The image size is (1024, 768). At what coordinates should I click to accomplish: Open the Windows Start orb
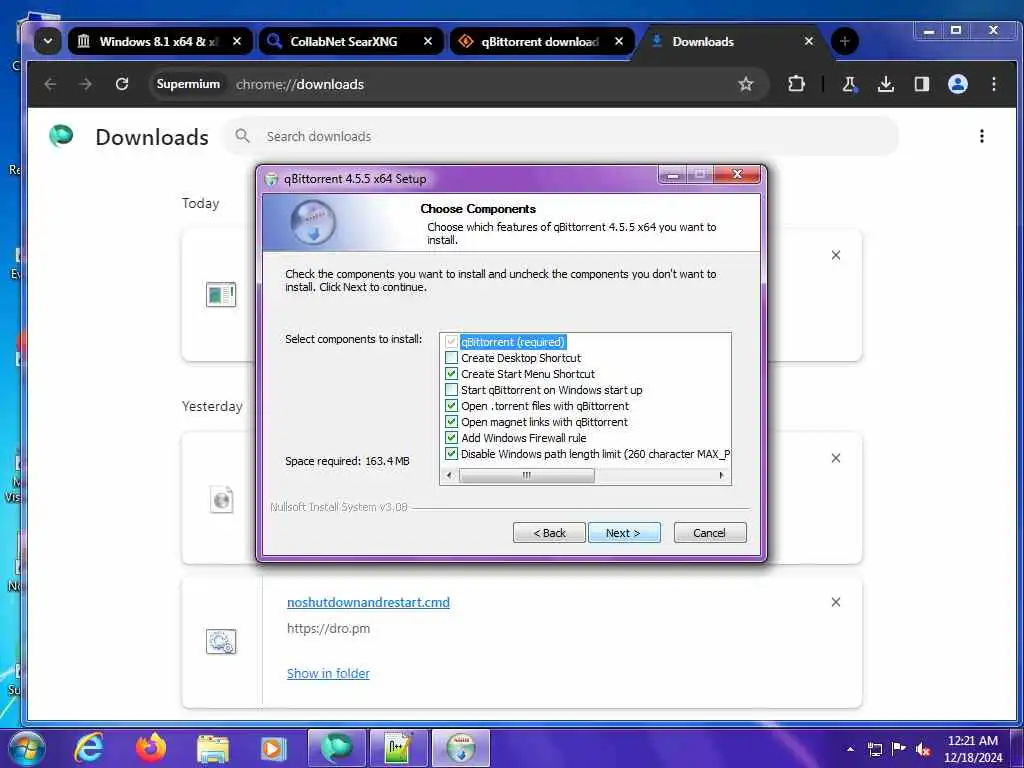pyautogui.click(x=26, y=748)
